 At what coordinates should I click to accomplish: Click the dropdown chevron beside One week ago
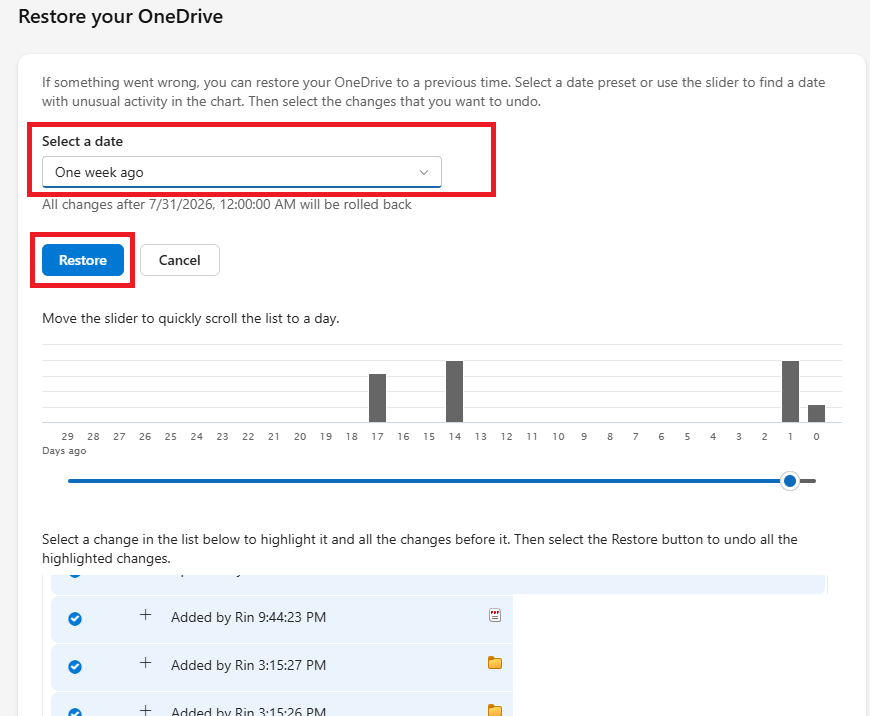tap(424, 173)
